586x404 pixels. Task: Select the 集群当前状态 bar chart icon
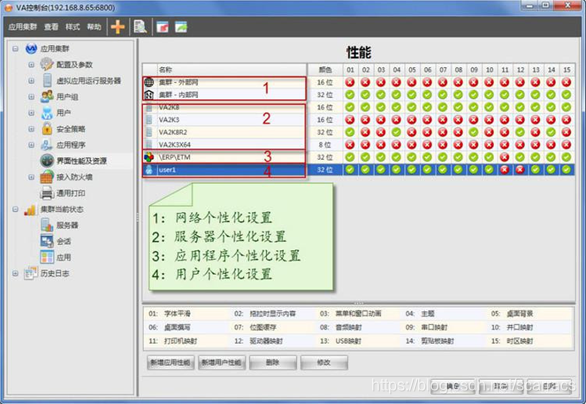click(x=30, y=210)
